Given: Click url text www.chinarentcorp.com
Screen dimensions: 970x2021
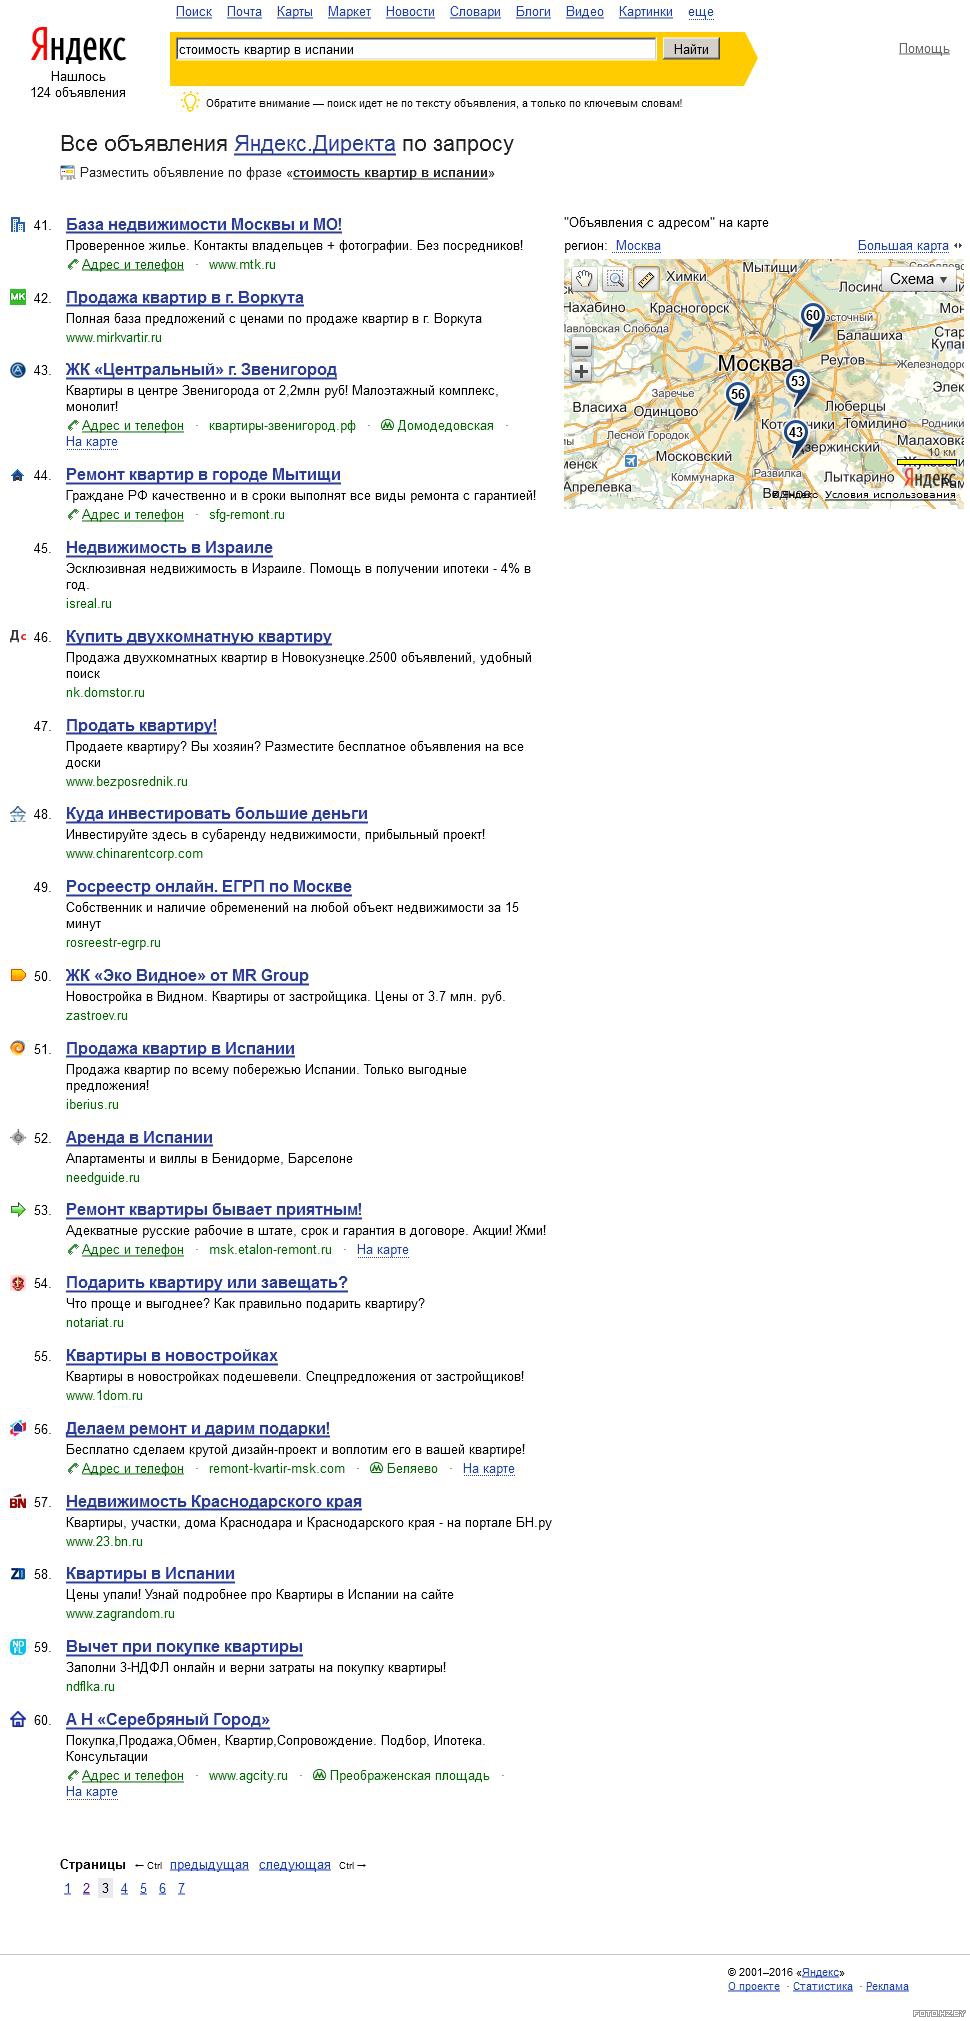Looking at the screenshot, I should point(134,854).
